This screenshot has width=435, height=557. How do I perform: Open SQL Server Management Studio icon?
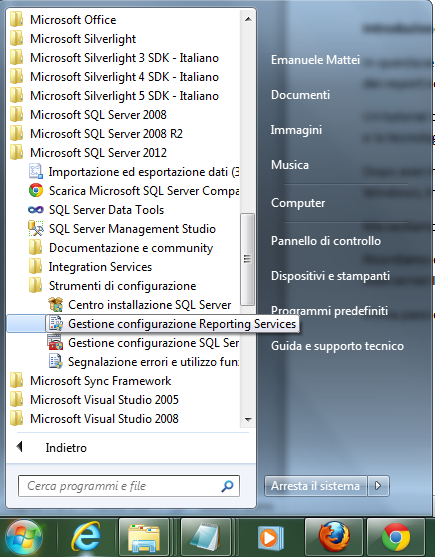36,228
